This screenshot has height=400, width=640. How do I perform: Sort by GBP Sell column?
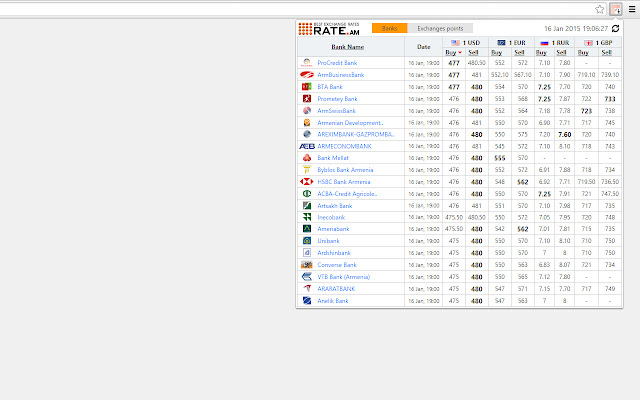[607, 52]
